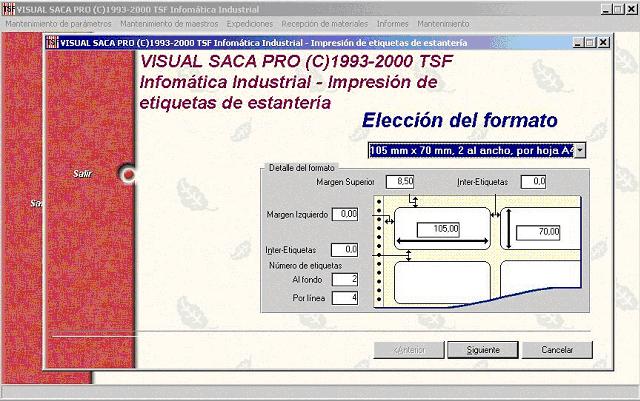The width and height of the screenshot is (640, 401).
Task: Click the Margen Izquierdo label
Action: tap(297, 214)
